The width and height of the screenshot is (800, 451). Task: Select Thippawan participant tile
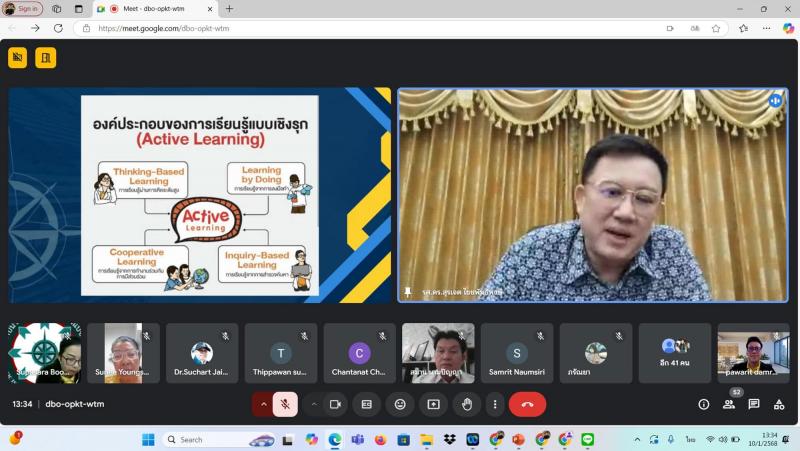tap(281, 353)
